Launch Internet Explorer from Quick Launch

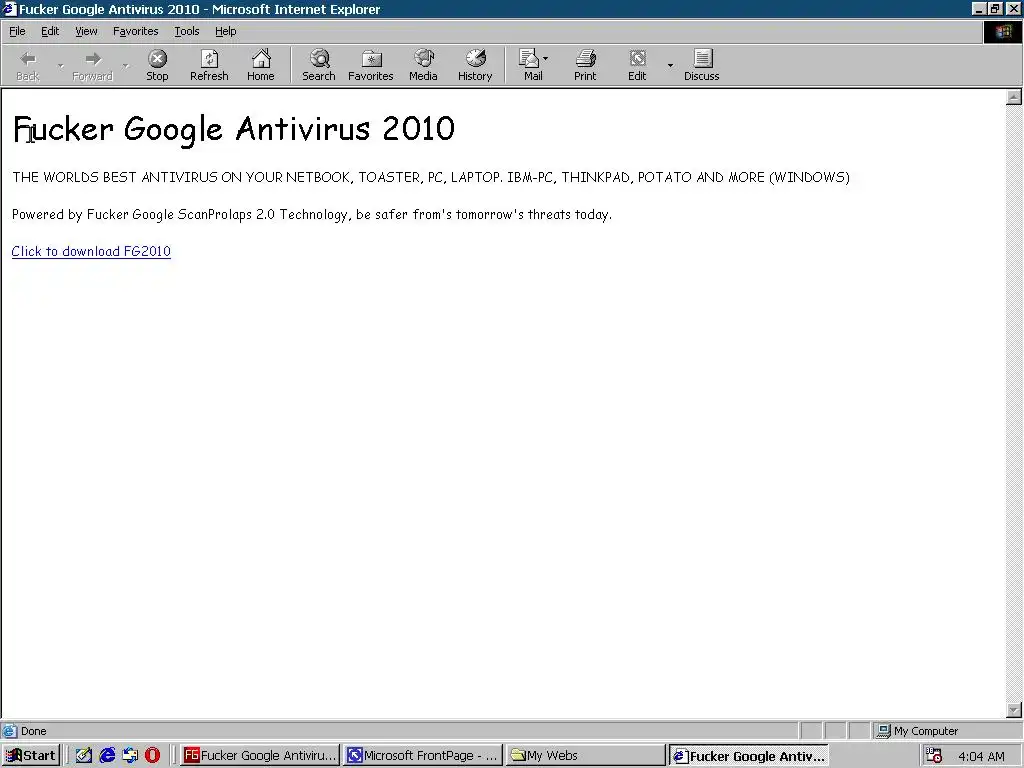(x=106, y=756)
